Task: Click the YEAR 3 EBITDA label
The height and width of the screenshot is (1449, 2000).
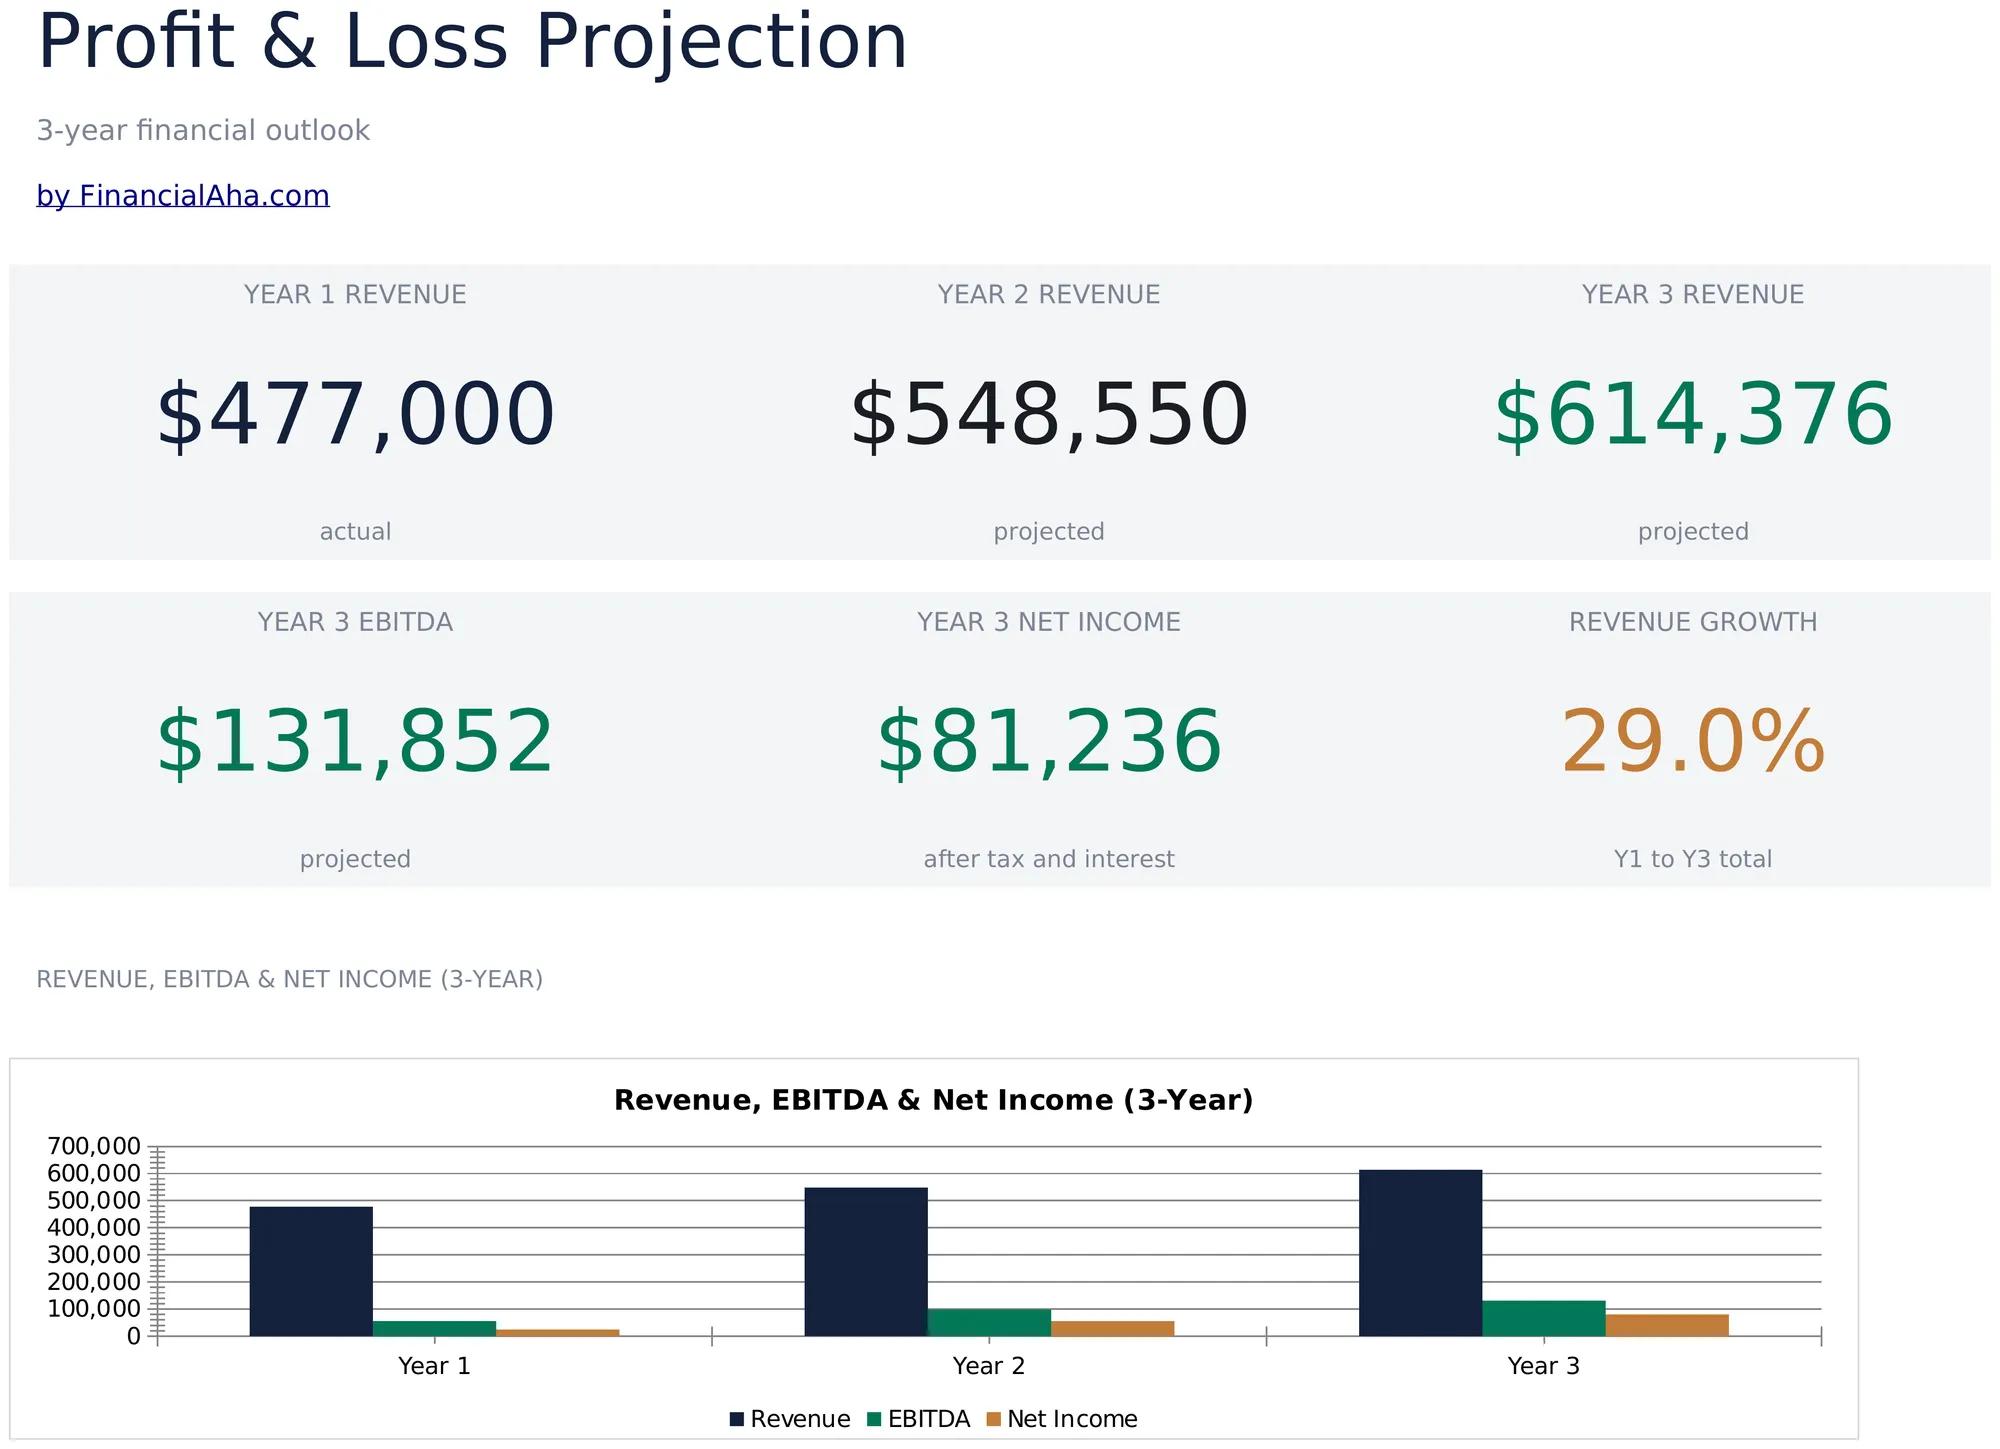Action: 355,622
